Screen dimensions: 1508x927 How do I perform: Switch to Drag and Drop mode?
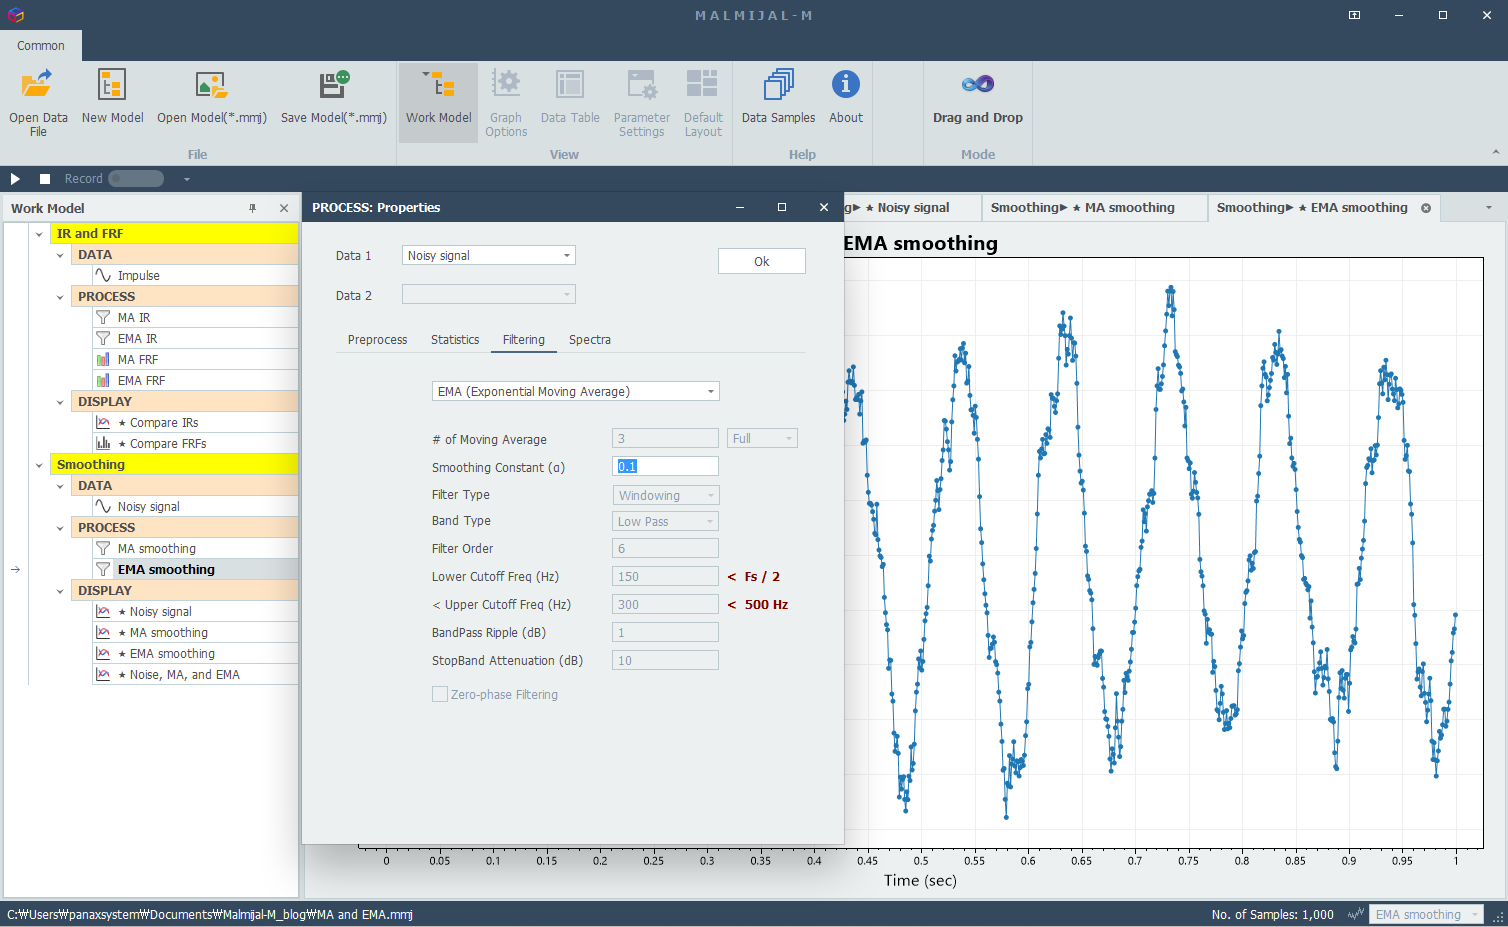tap(977, 97)
